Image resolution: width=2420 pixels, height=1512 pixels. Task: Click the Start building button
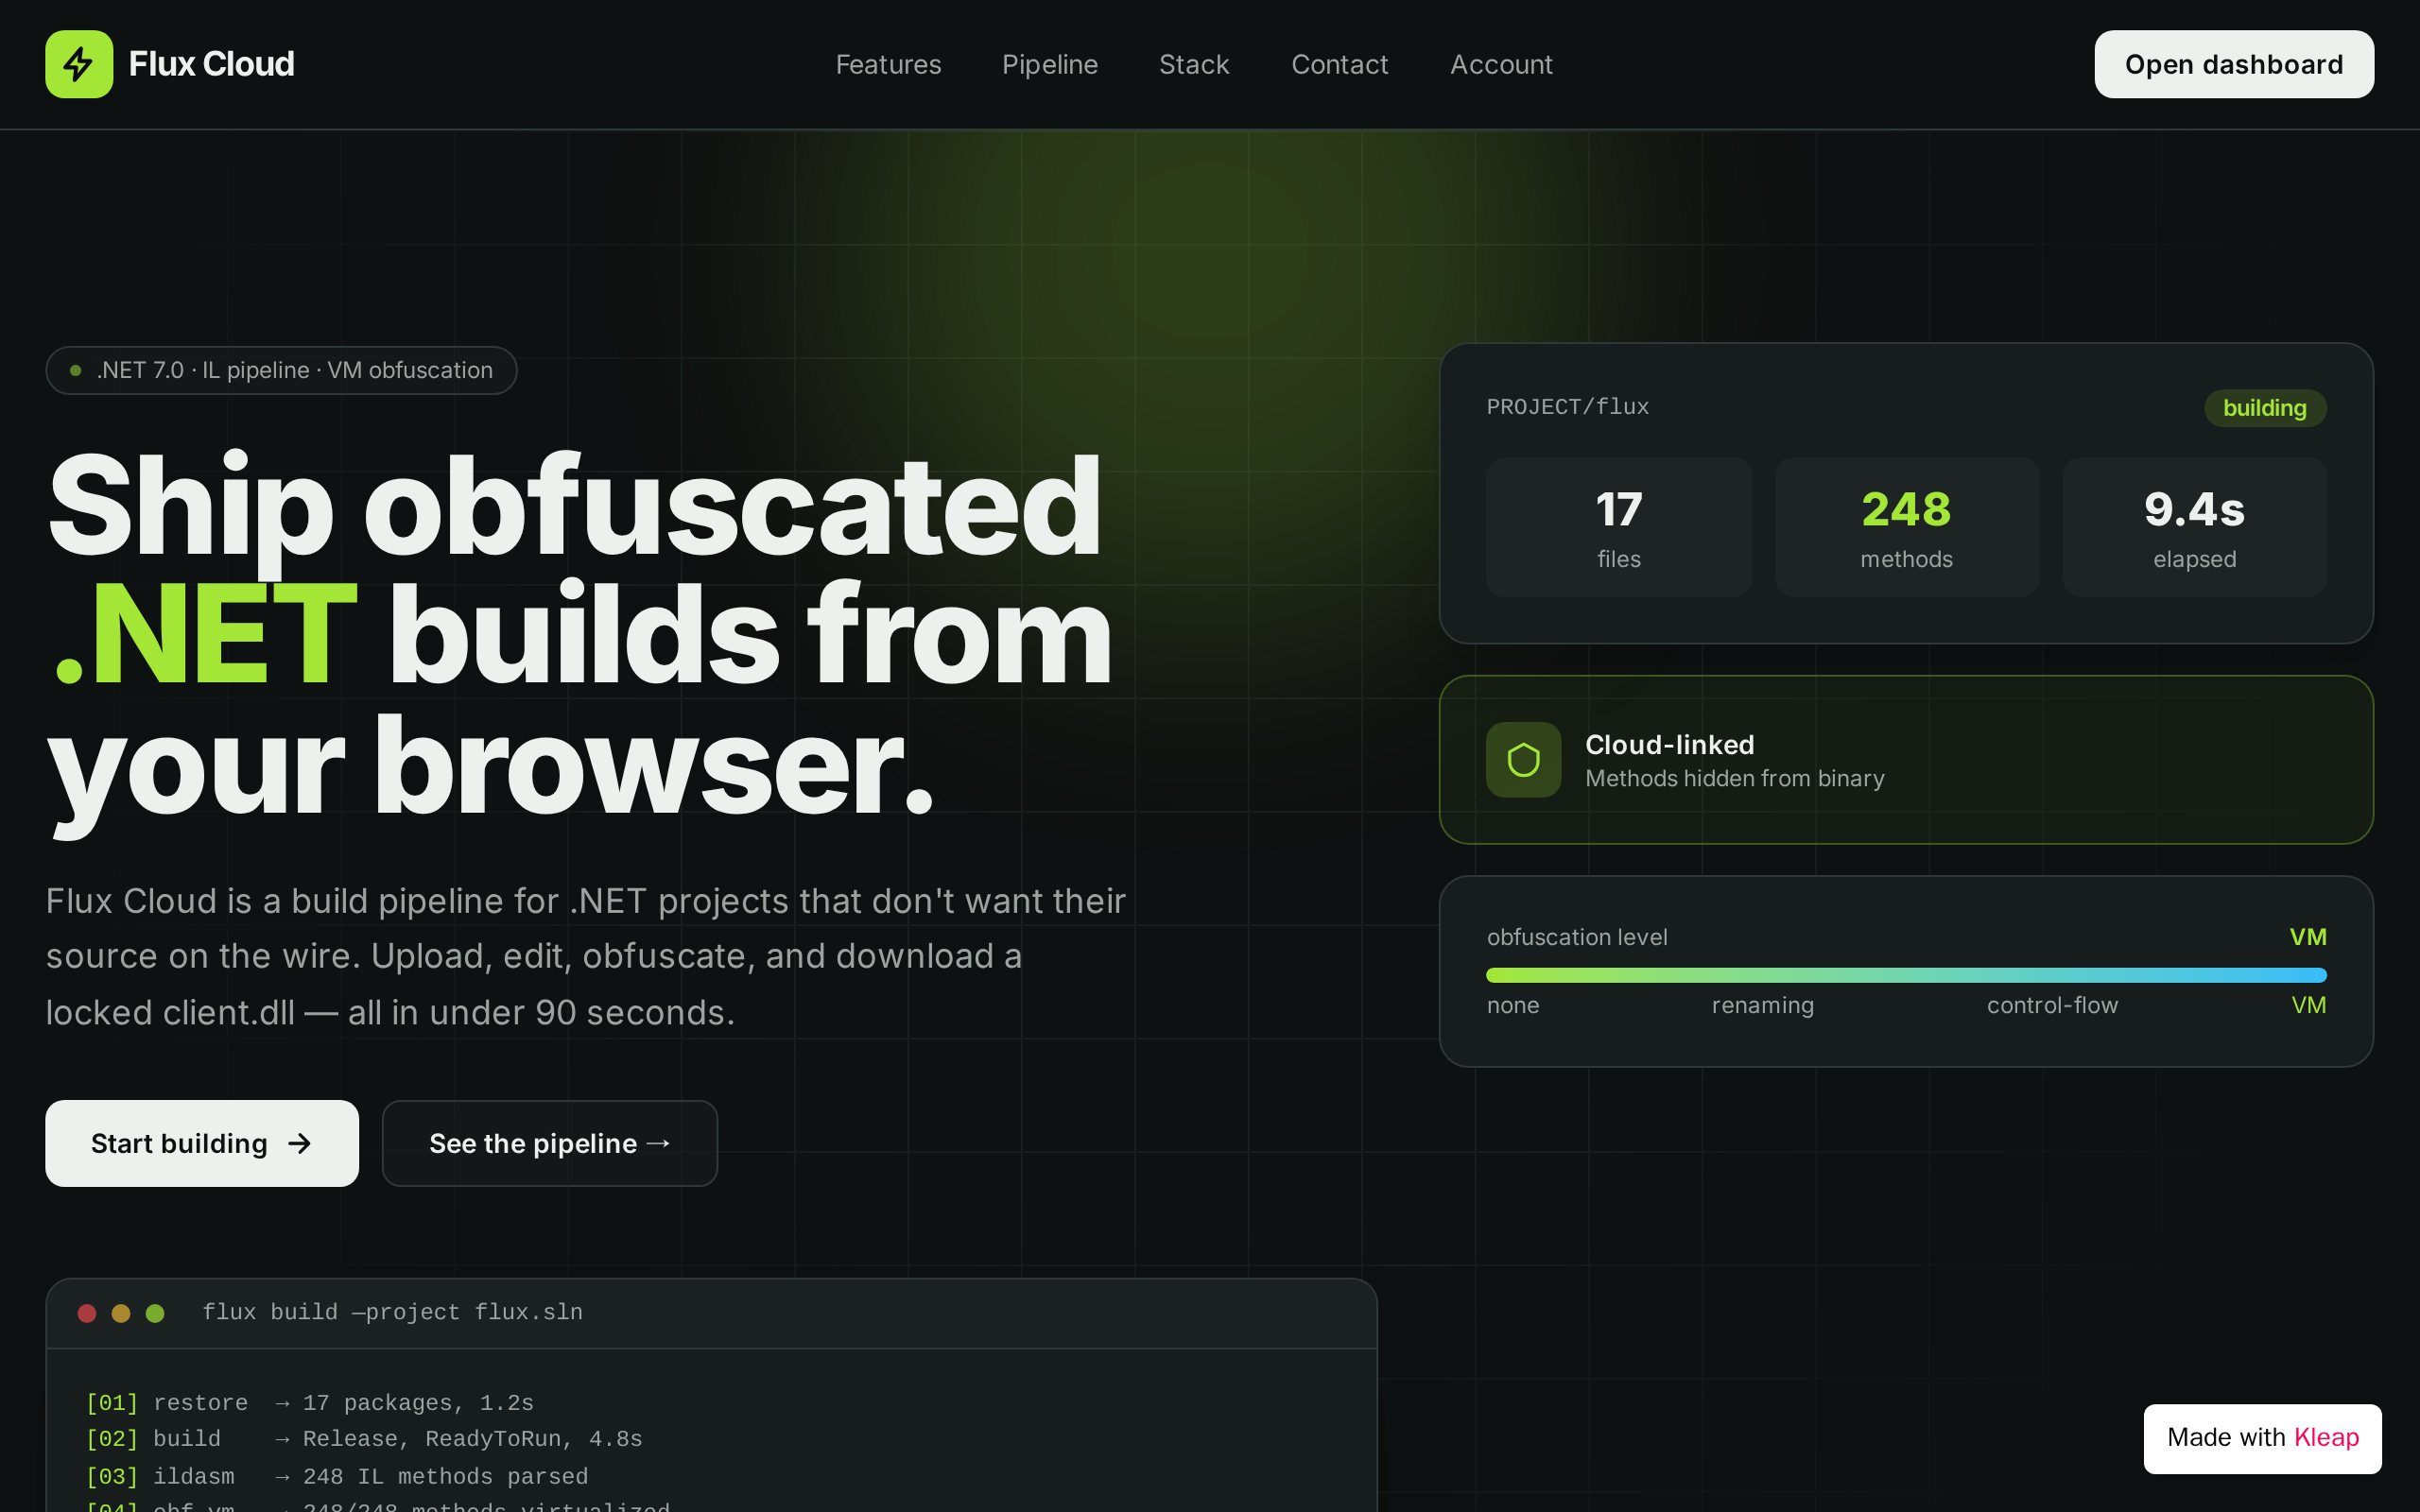[x=202, y=1143]
